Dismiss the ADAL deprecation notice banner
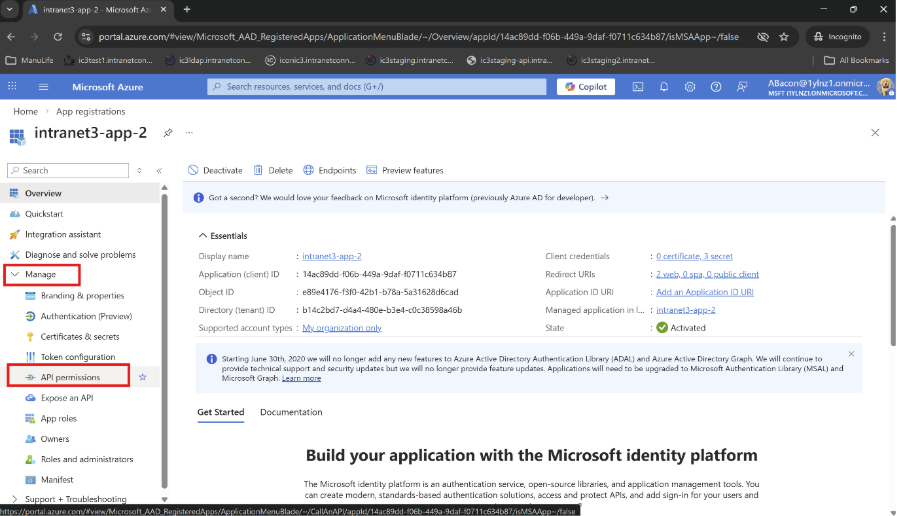 [x=851, y=353]
